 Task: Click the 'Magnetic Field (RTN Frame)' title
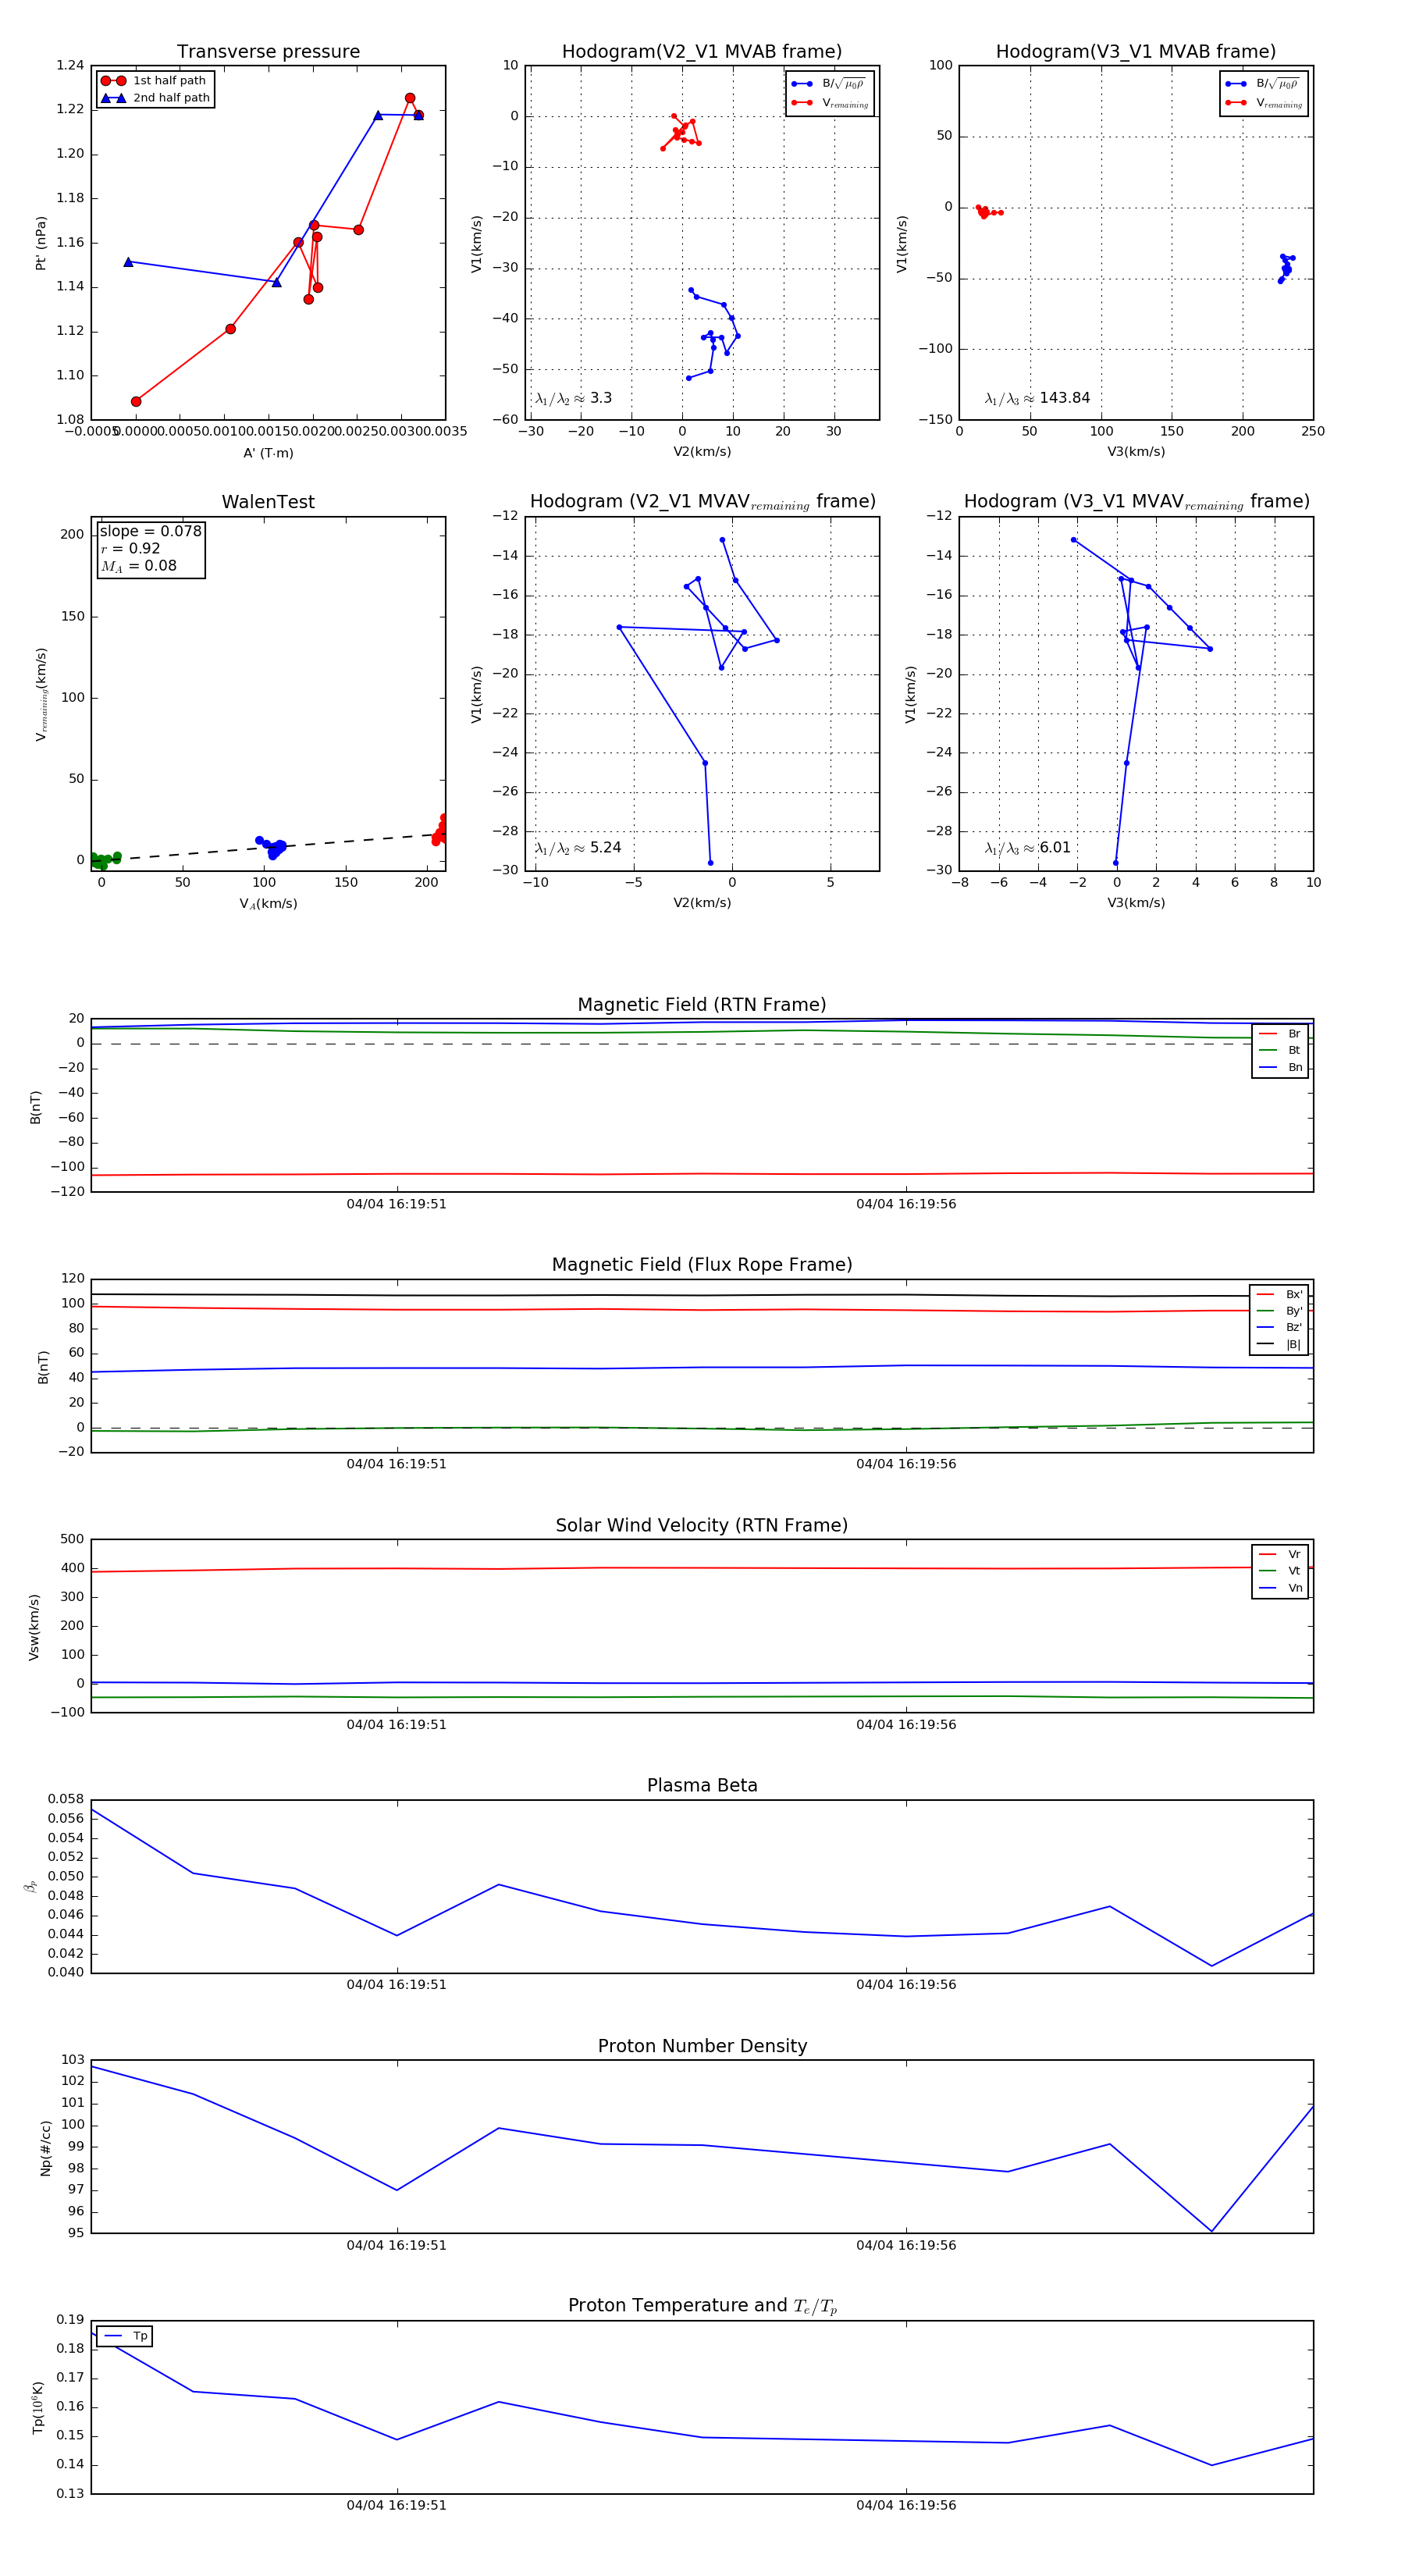pyautogui.click(x=702, y=1005)
